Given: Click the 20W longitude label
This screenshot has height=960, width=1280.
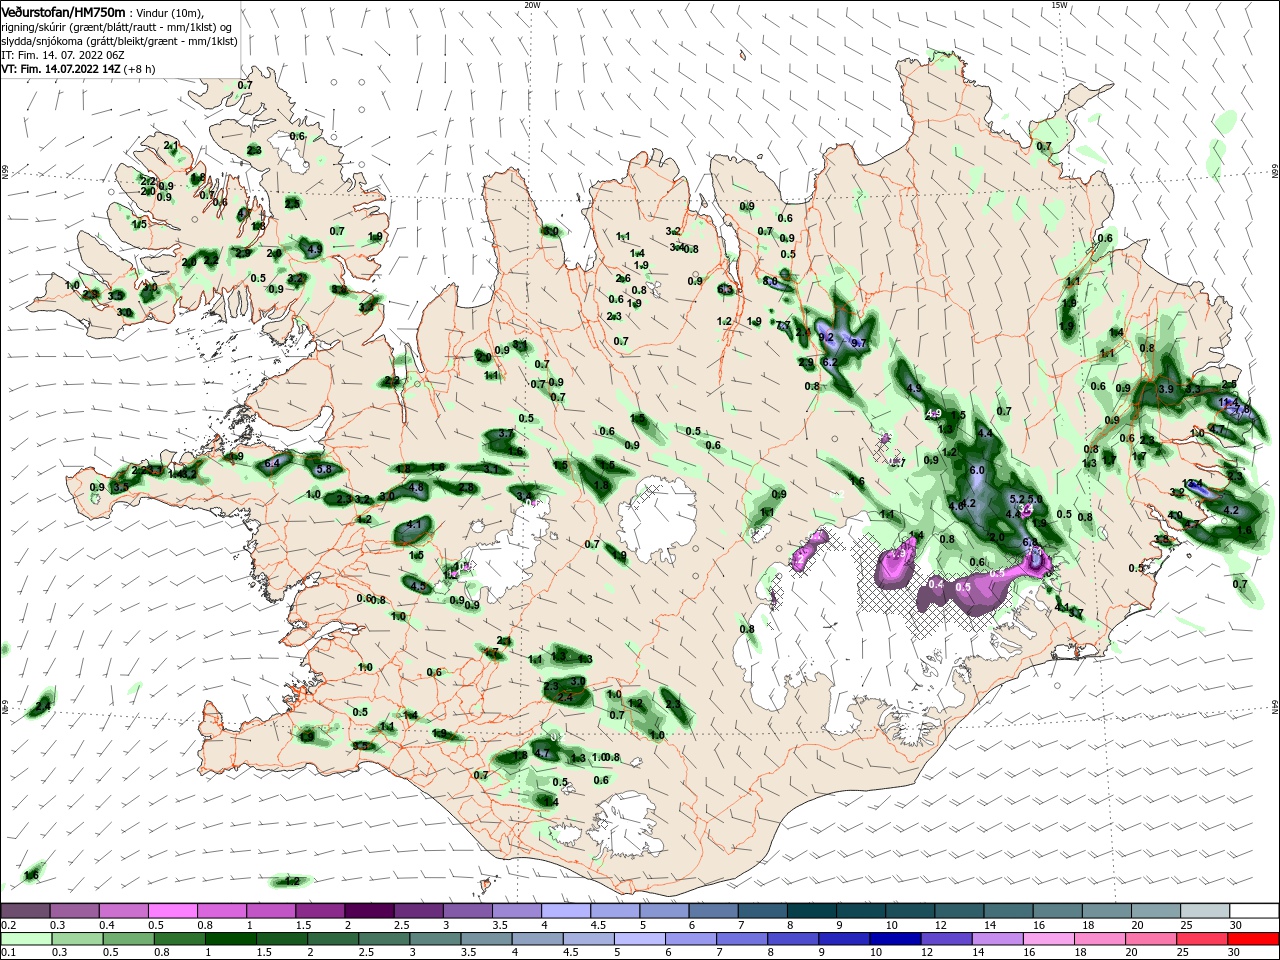Looking at the screenshot, I should click(x=532, y=5).
